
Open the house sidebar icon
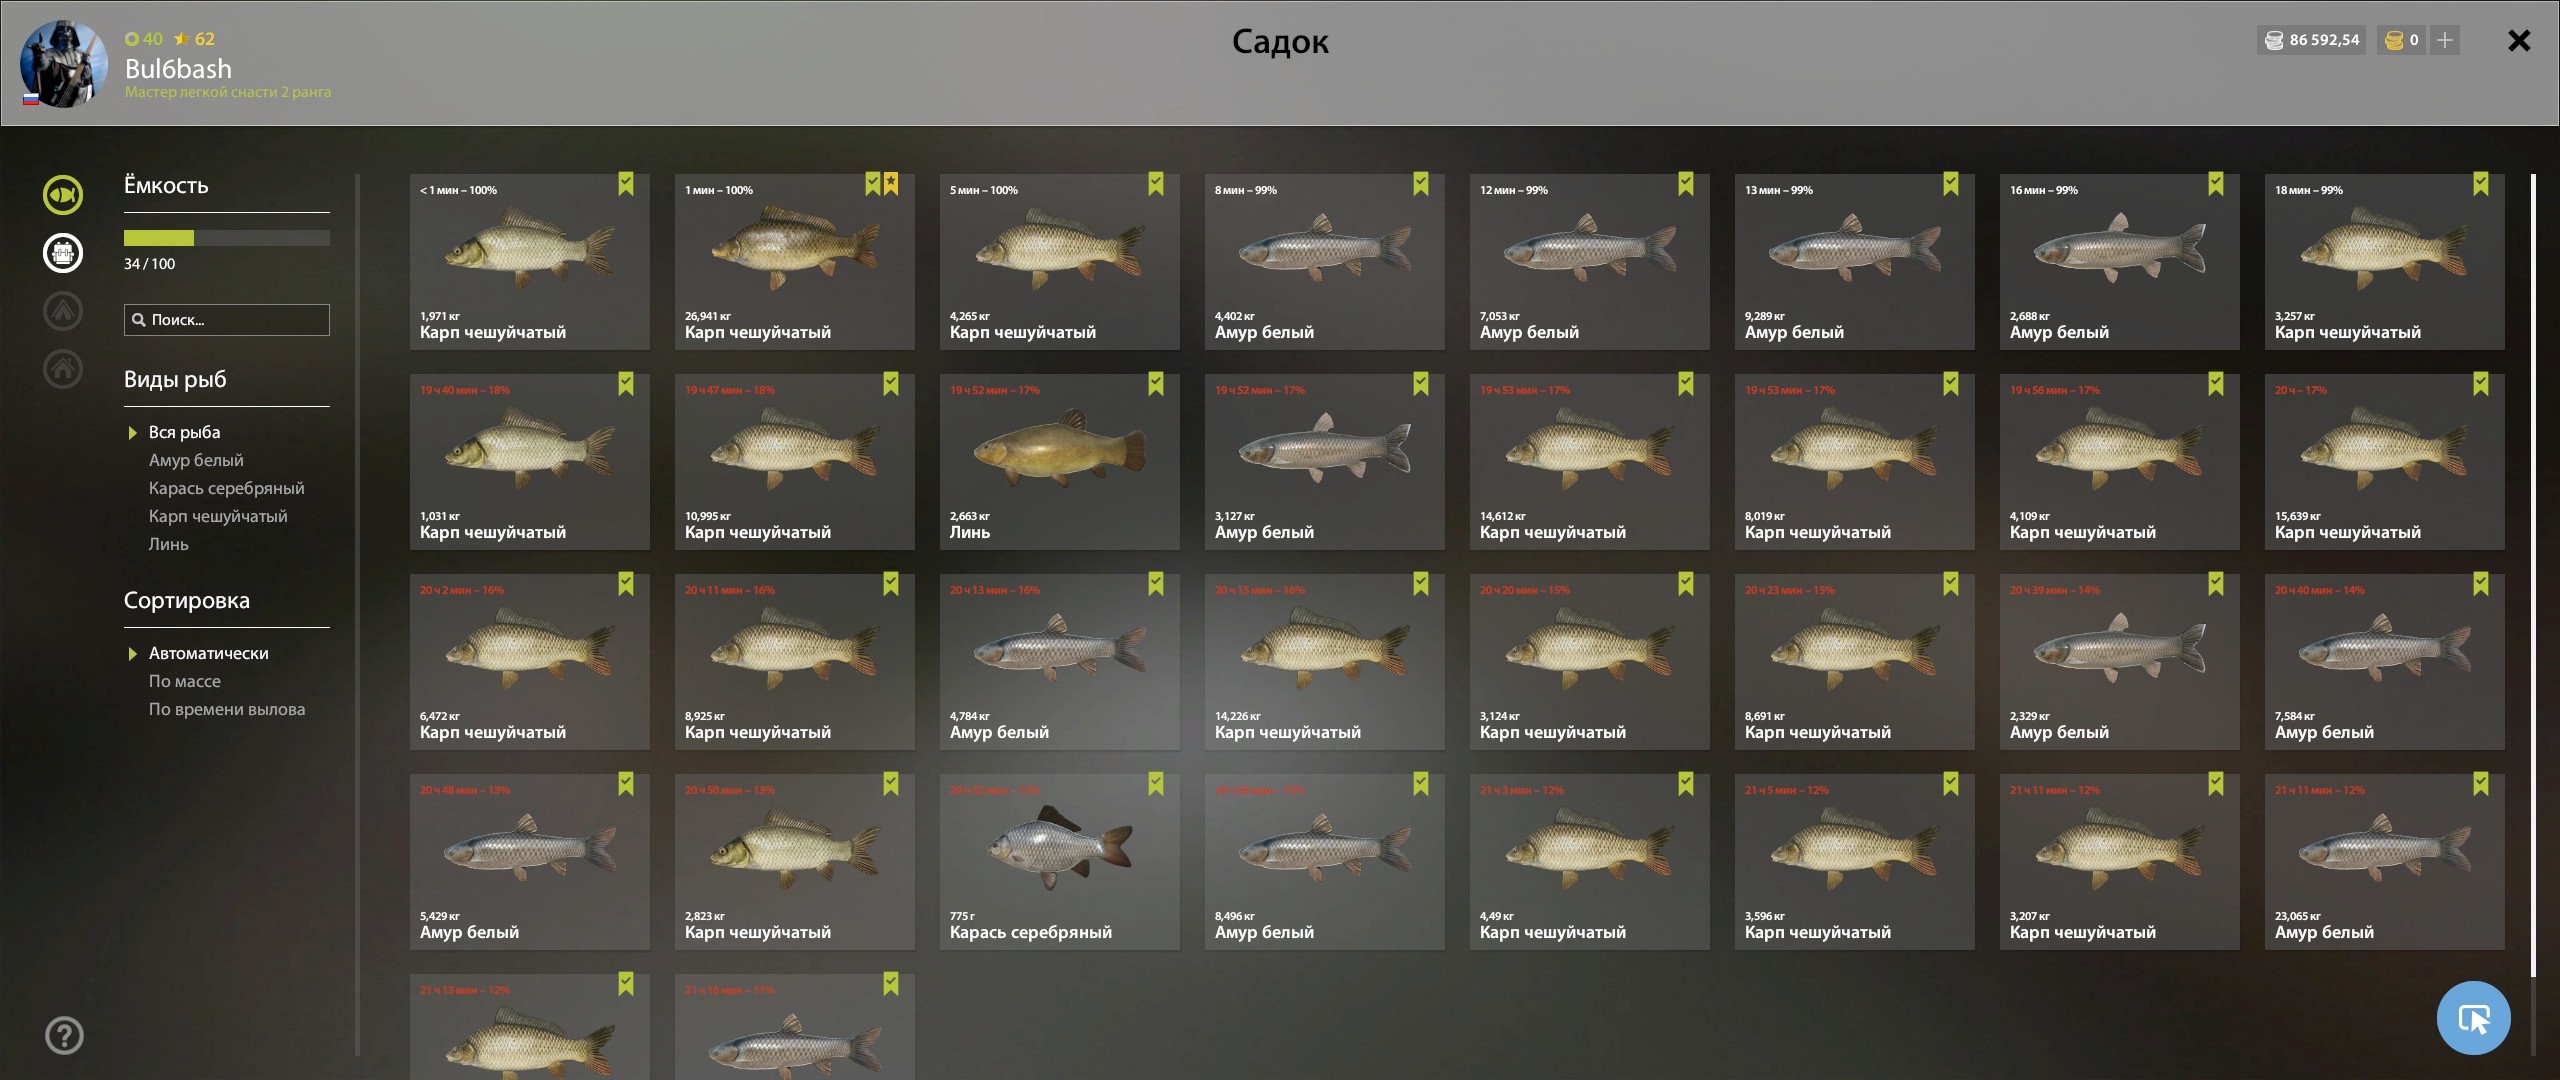pos(63,369)
